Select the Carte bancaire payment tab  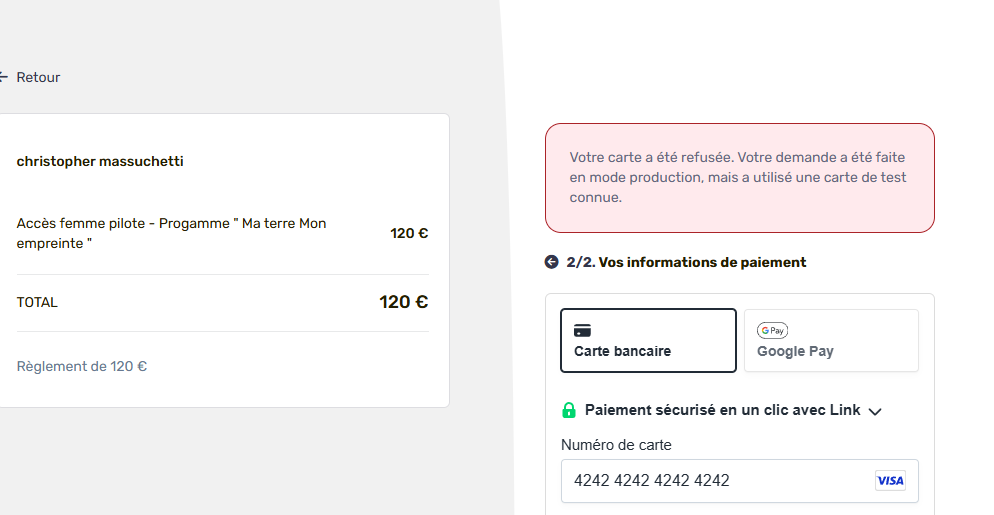click(648, 341)
